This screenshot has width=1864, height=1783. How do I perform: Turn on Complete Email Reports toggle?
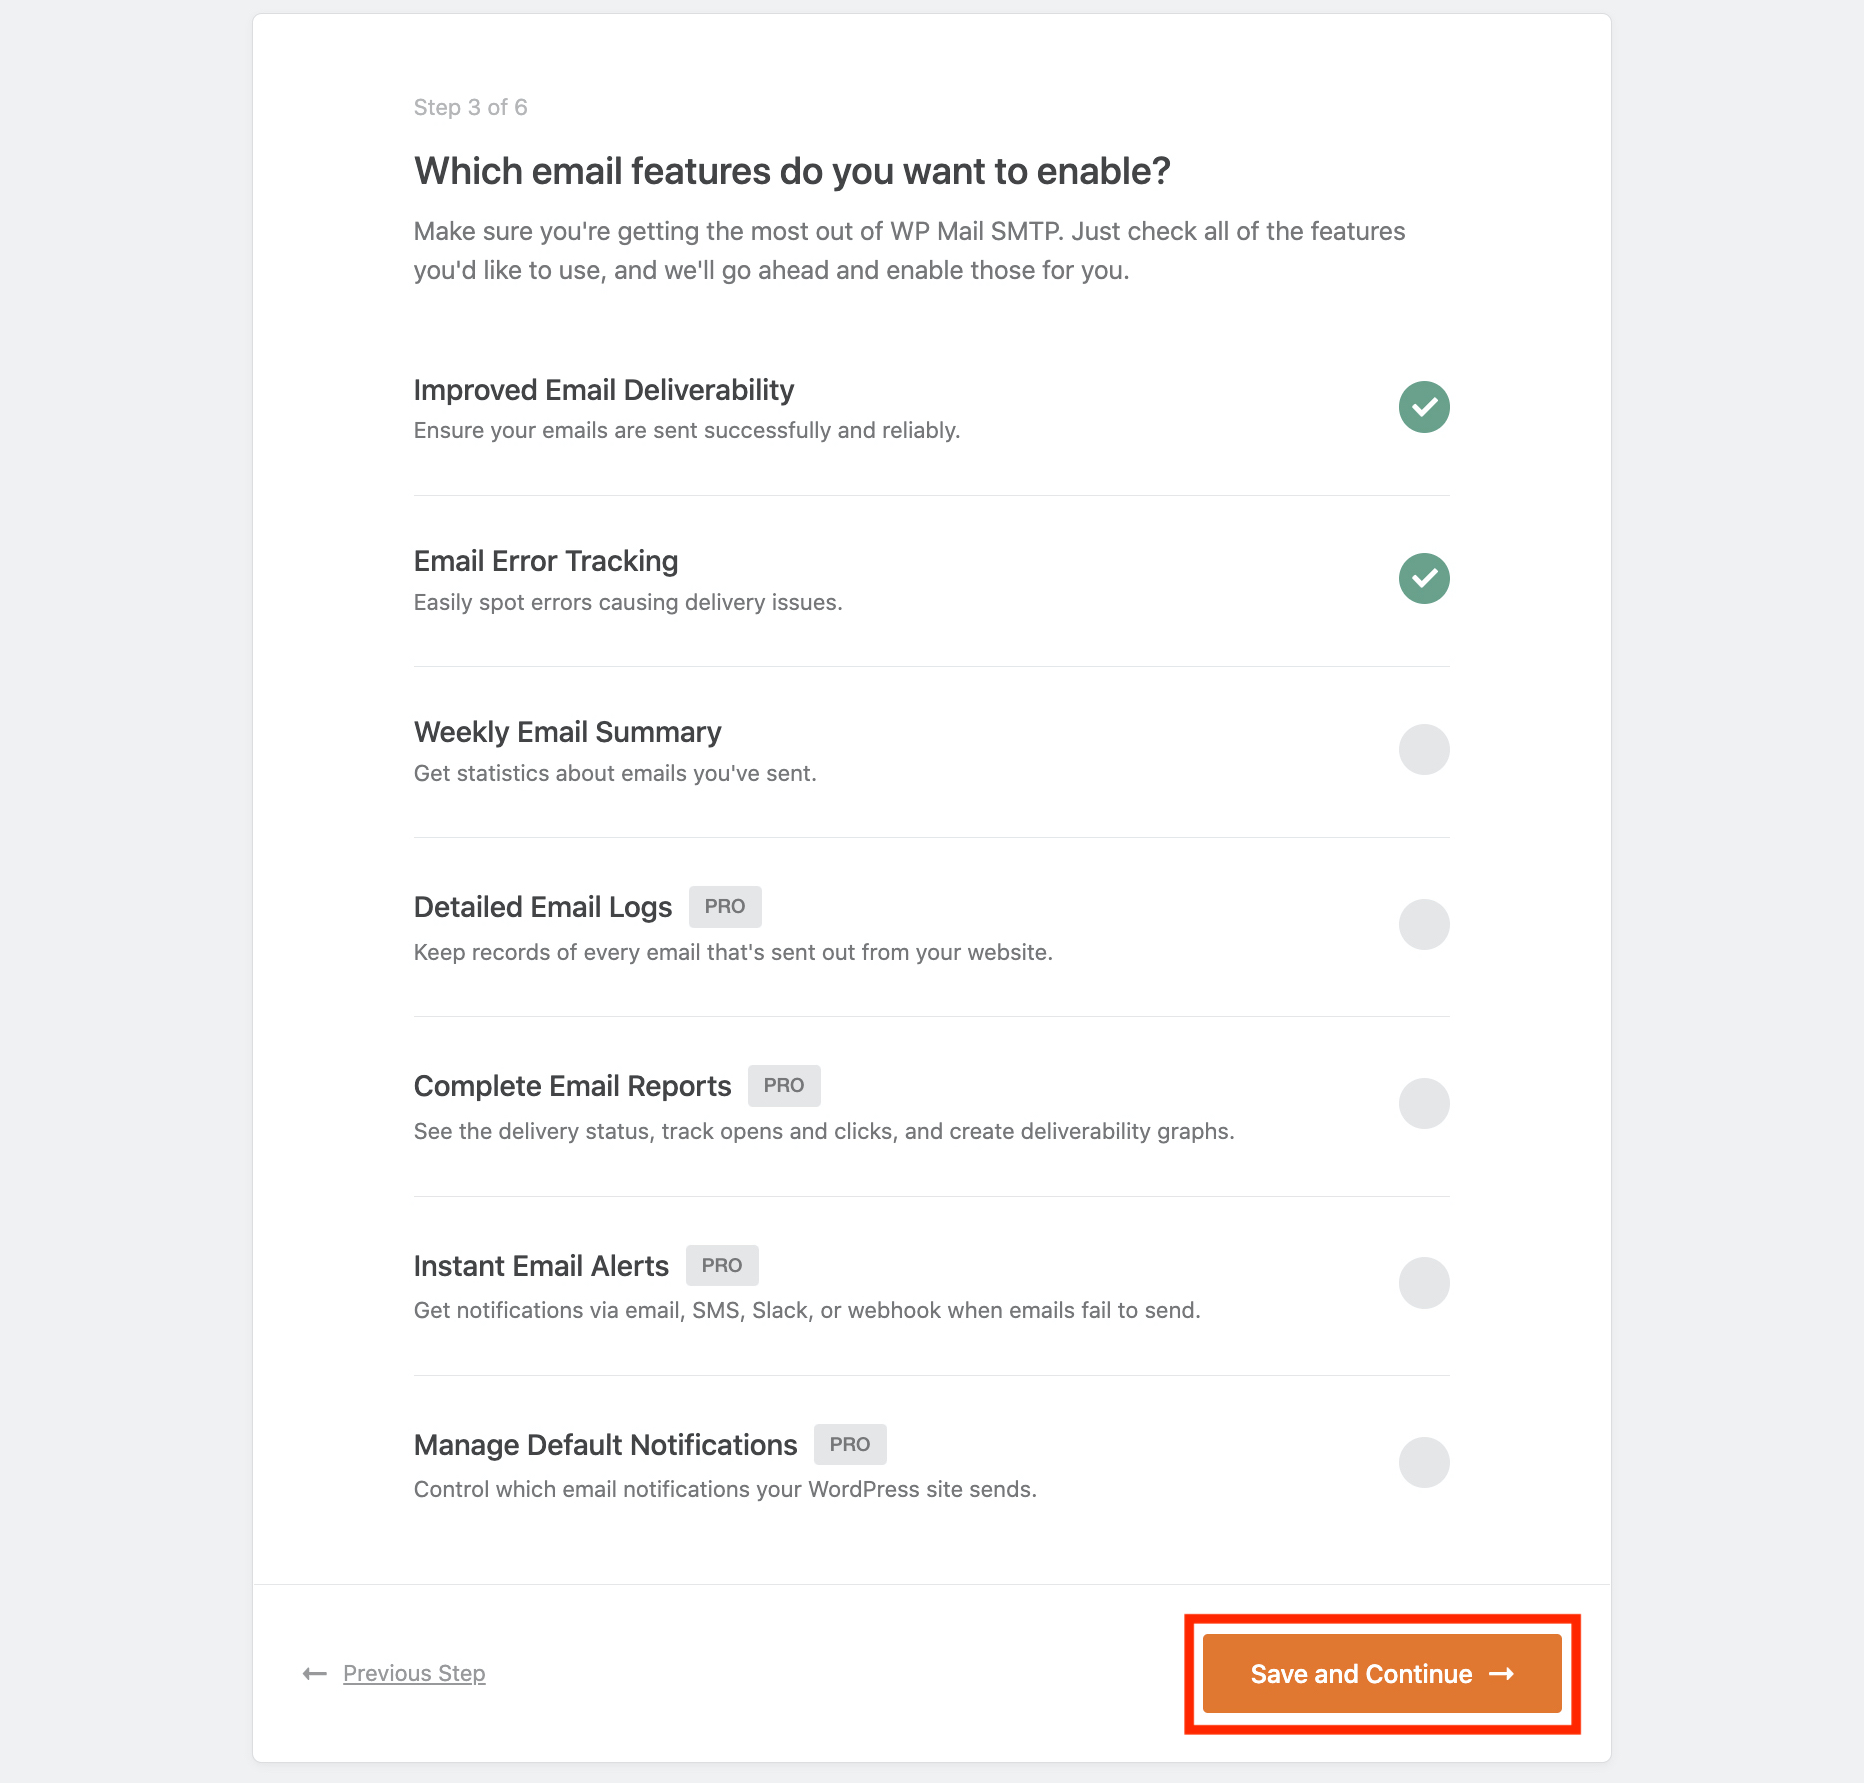point(1424,1103)
